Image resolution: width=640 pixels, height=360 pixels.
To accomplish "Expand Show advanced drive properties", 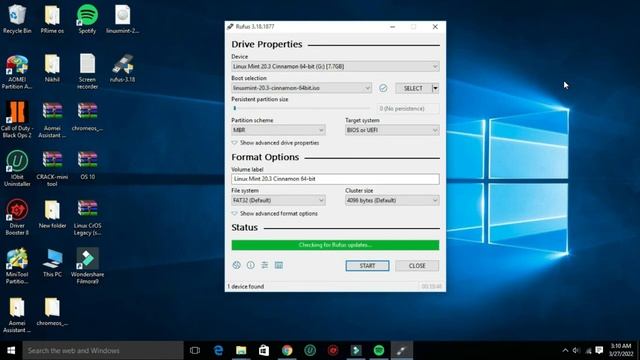I will click(x=276, y=143).
